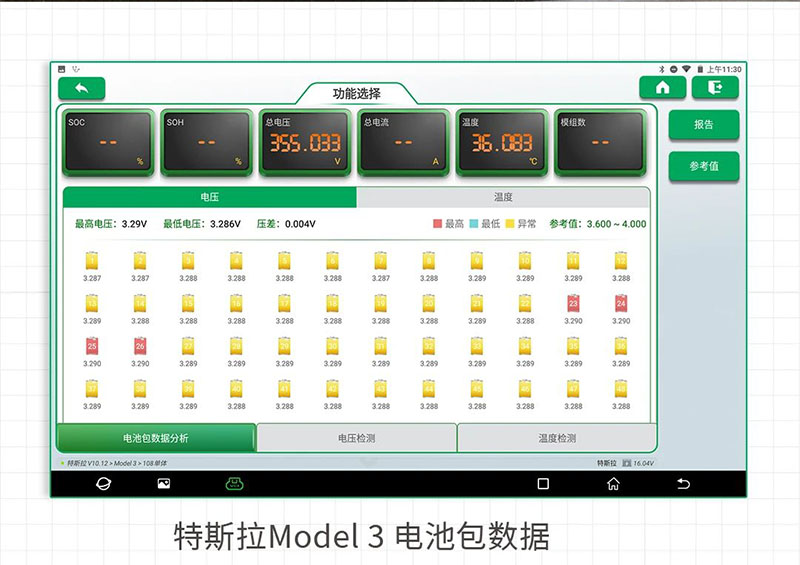Tap the 总电流 current gauge panel
Screen dimensions: 800x565
pos(404,142)
